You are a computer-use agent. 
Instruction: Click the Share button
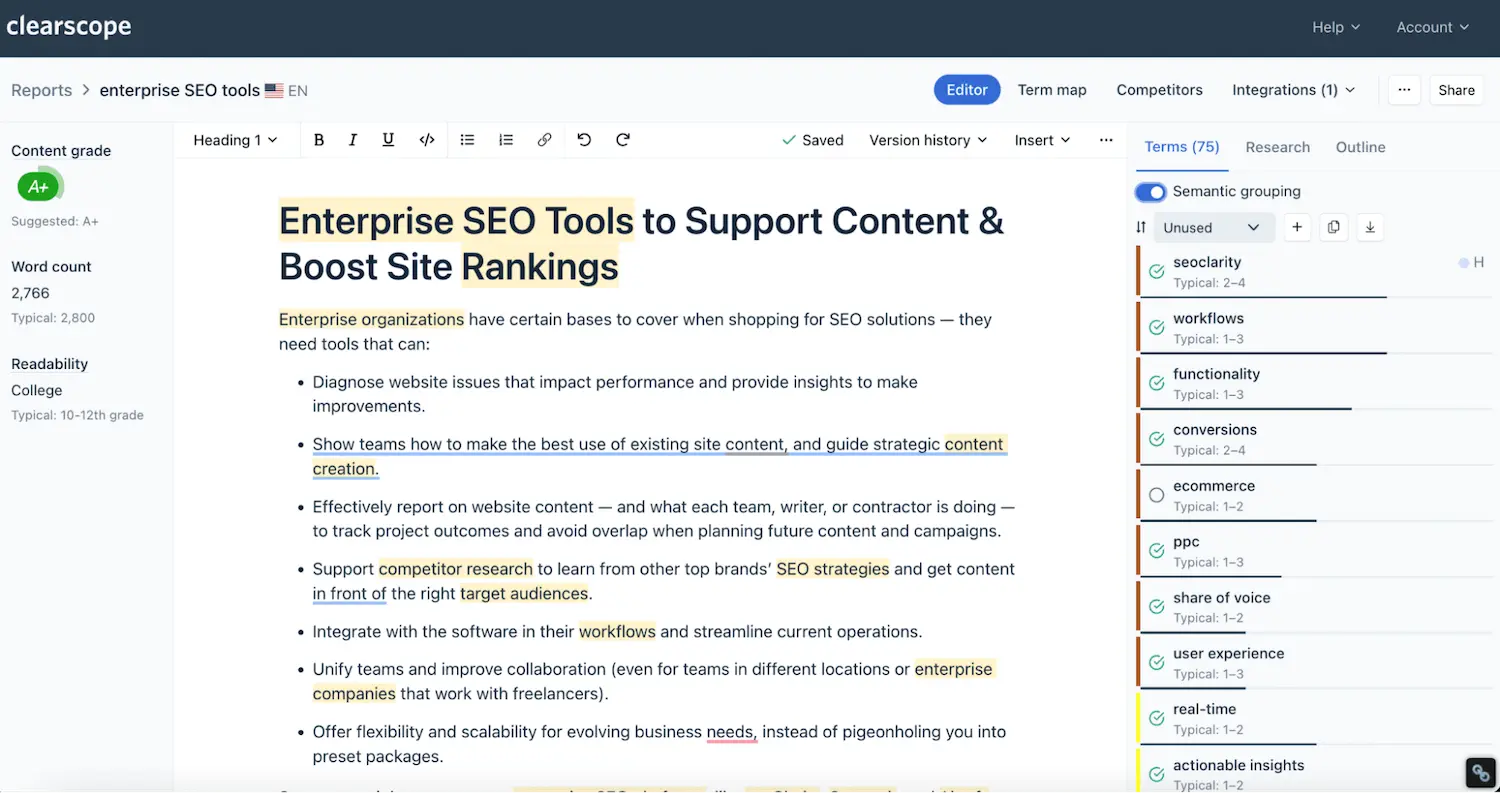click(1456, 90)
